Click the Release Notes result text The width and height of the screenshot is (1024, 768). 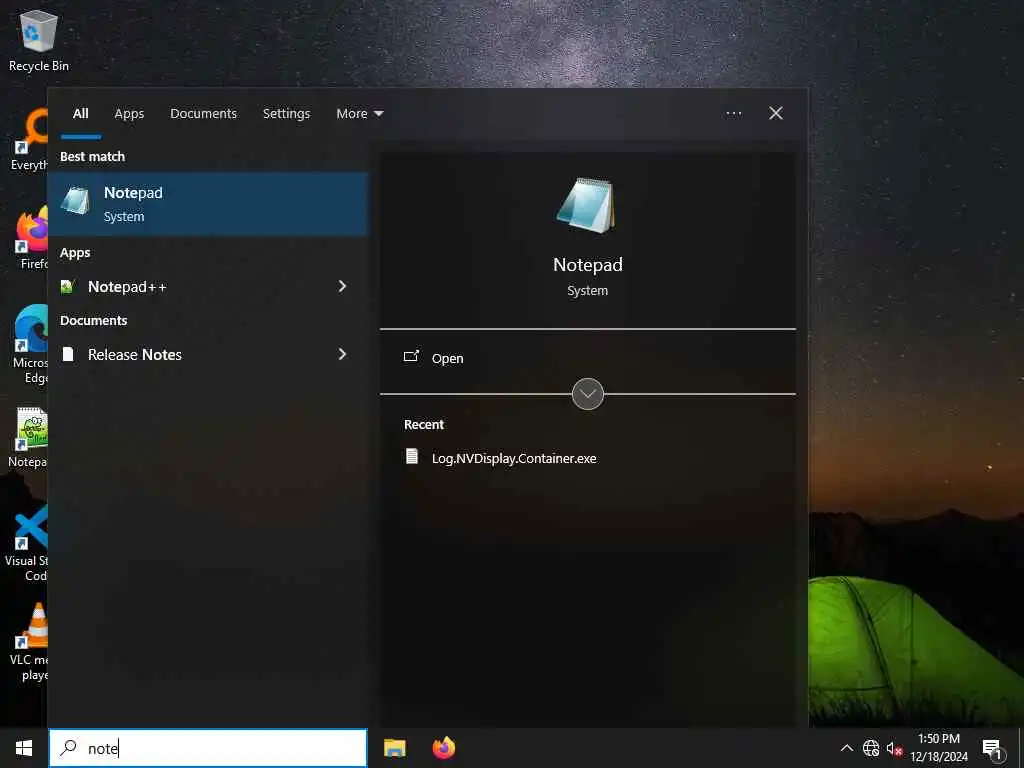coord(135,355)
